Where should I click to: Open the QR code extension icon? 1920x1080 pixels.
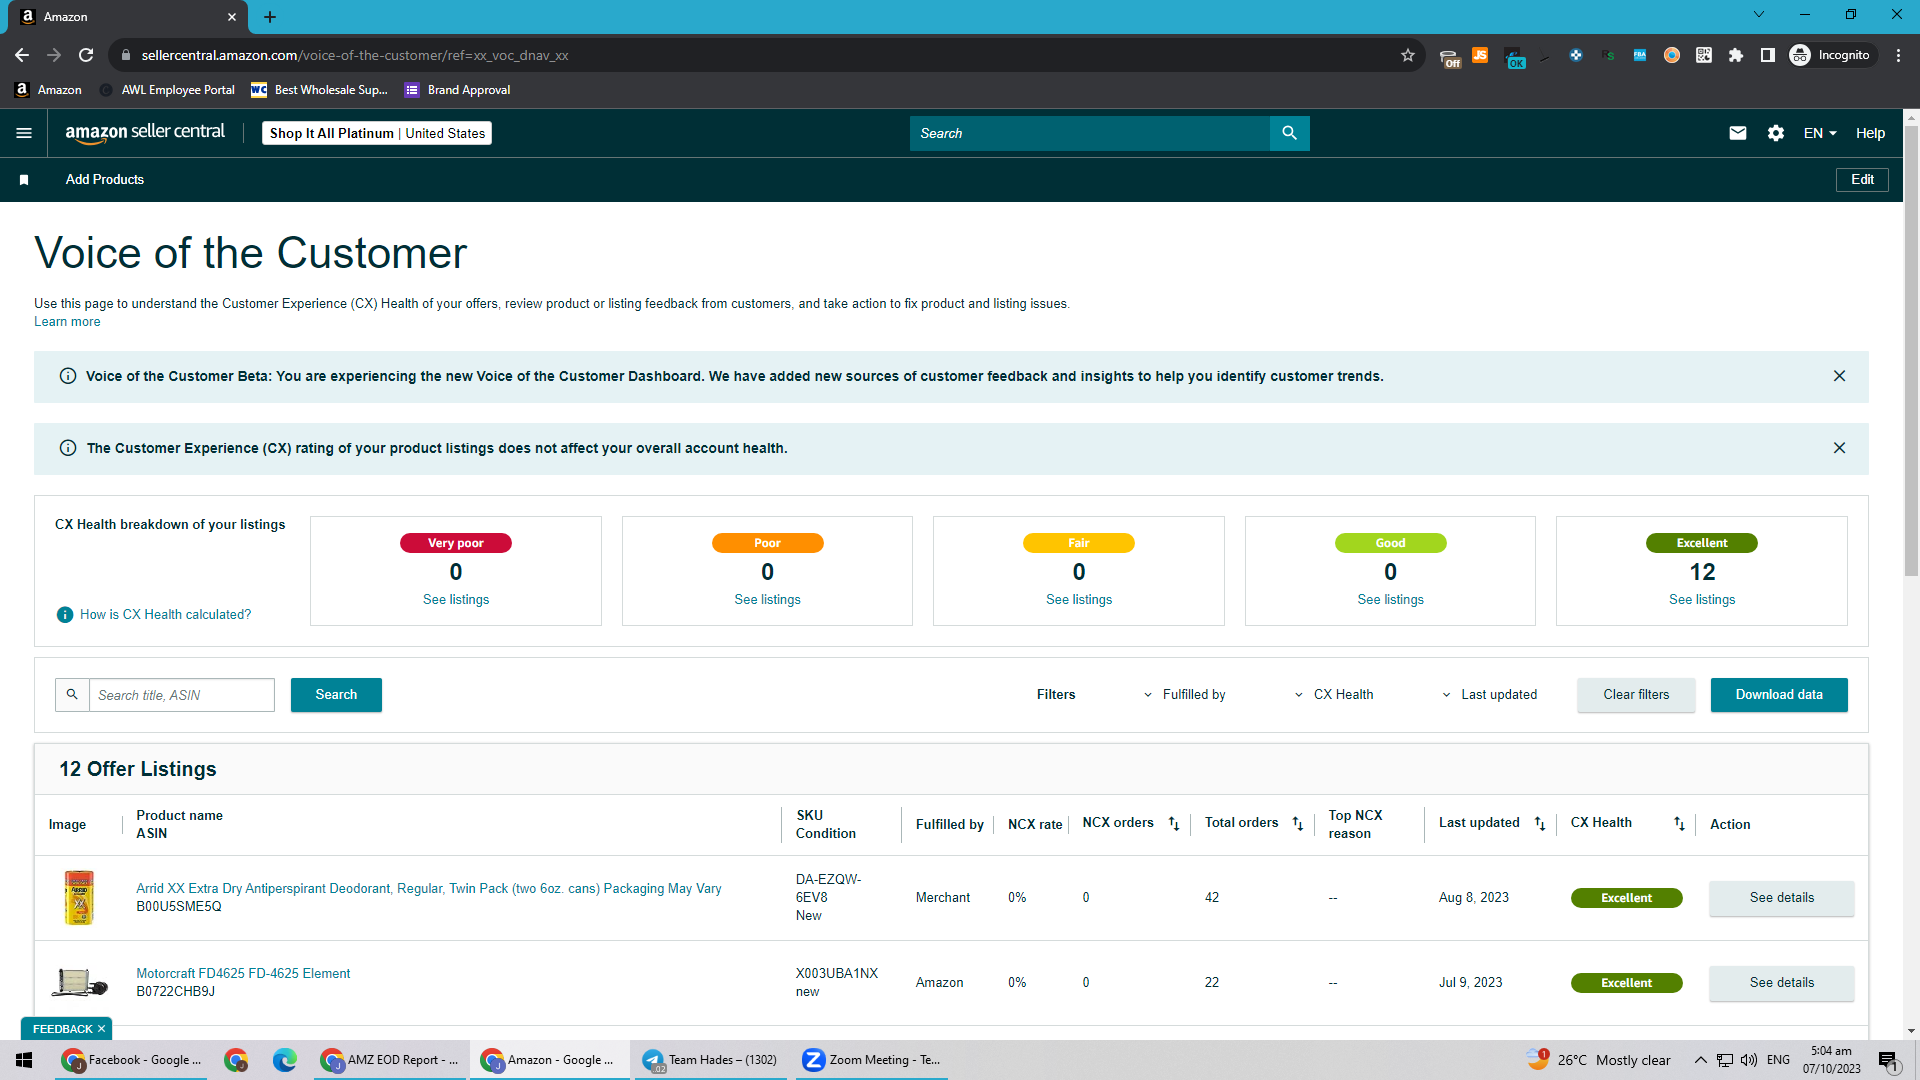click(1704, 55)
